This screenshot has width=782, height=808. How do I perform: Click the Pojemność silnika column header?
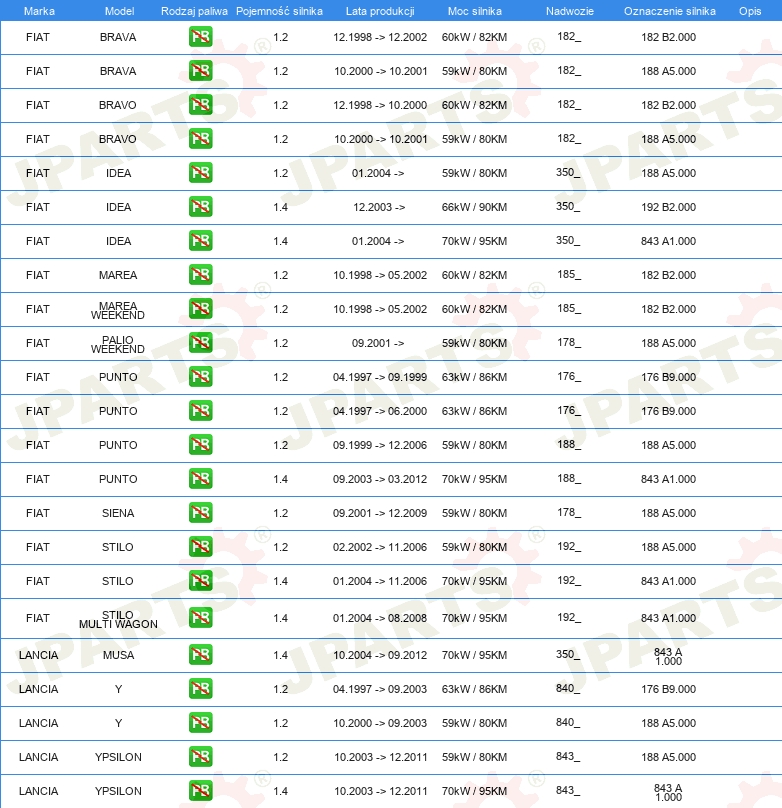point(279,11)
